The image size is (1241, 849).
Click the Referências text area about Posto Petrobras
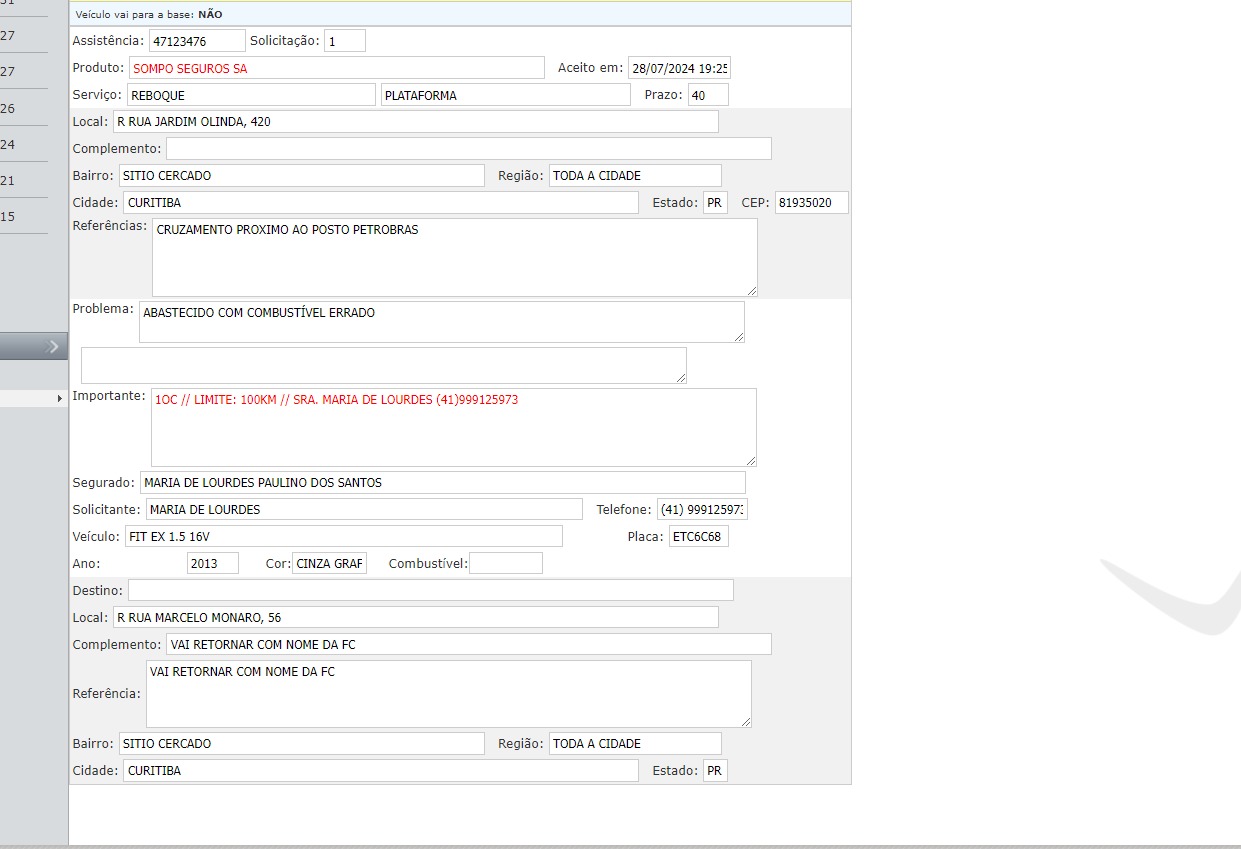(454, 257)
